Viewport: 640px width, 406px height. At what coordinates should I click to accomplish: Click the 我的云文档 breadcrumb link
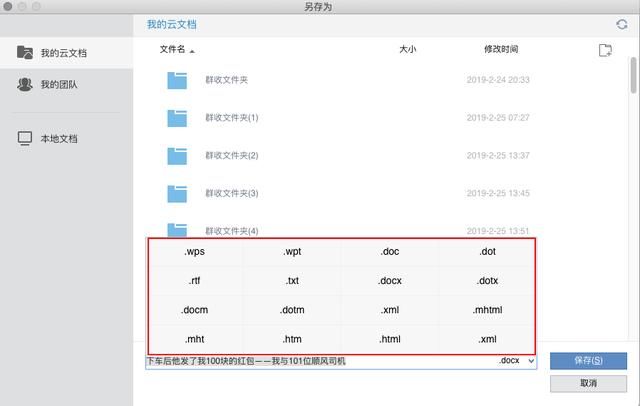point(171,24)
